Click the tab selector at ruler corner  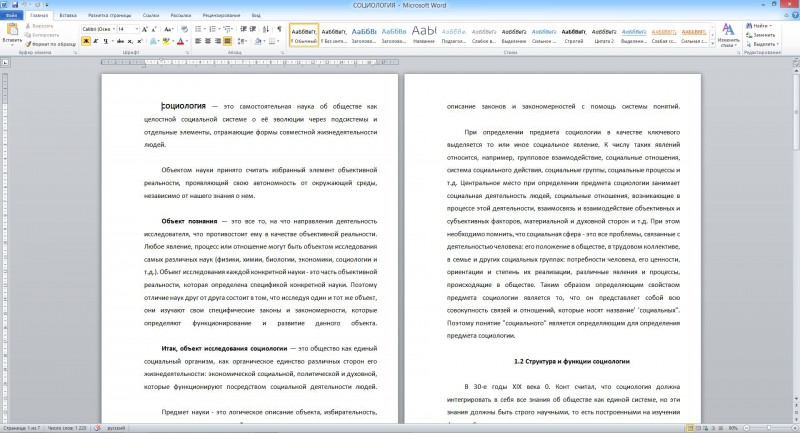click(x=5, y=63)
